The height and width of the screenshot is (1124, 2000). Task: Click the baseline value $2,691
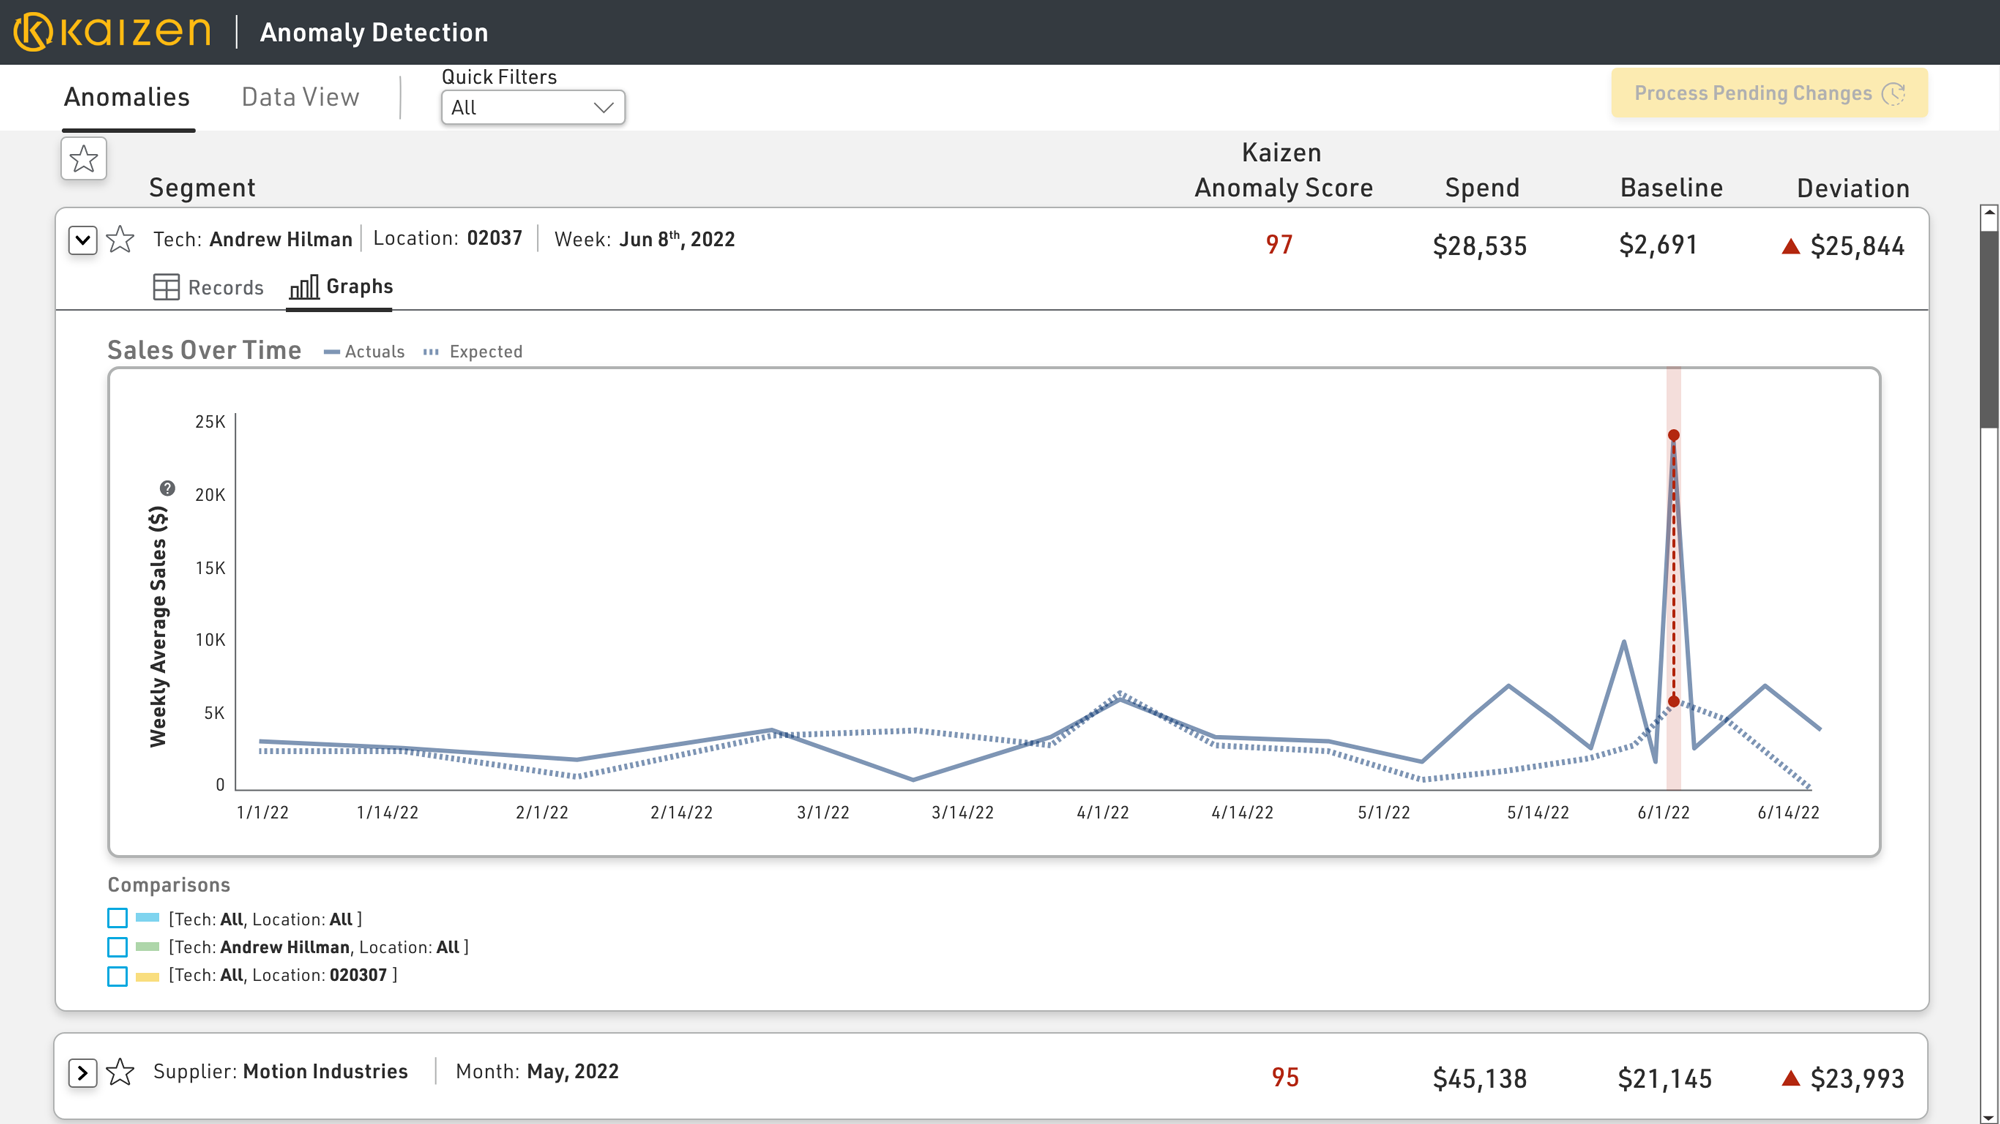[1658, 246]
